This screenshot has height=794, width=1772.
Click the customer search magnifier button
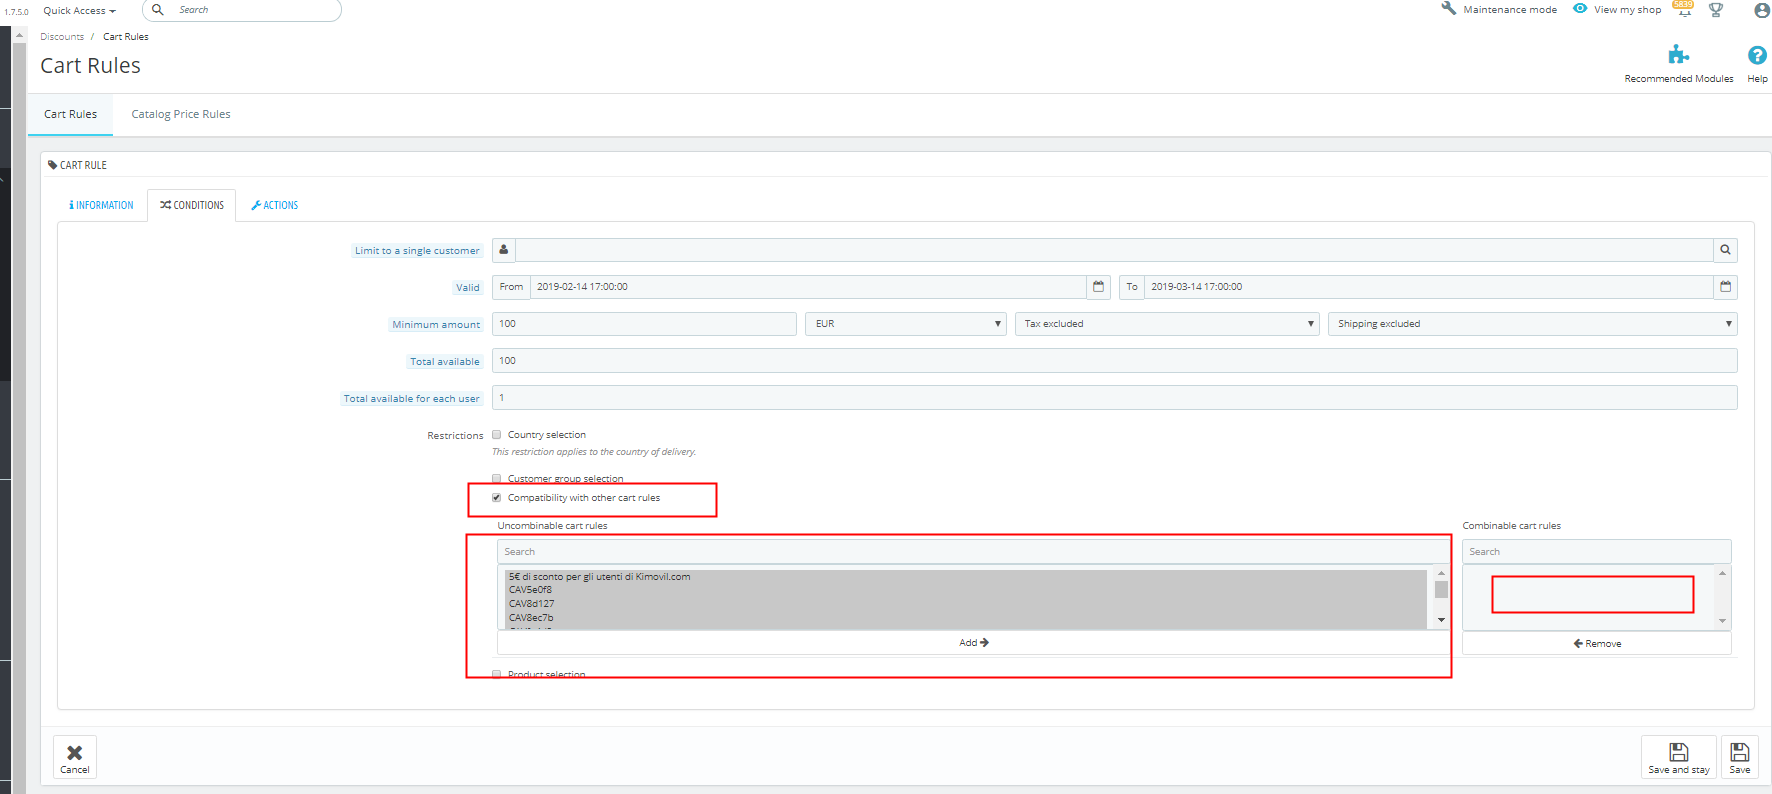click(1725, 250)
